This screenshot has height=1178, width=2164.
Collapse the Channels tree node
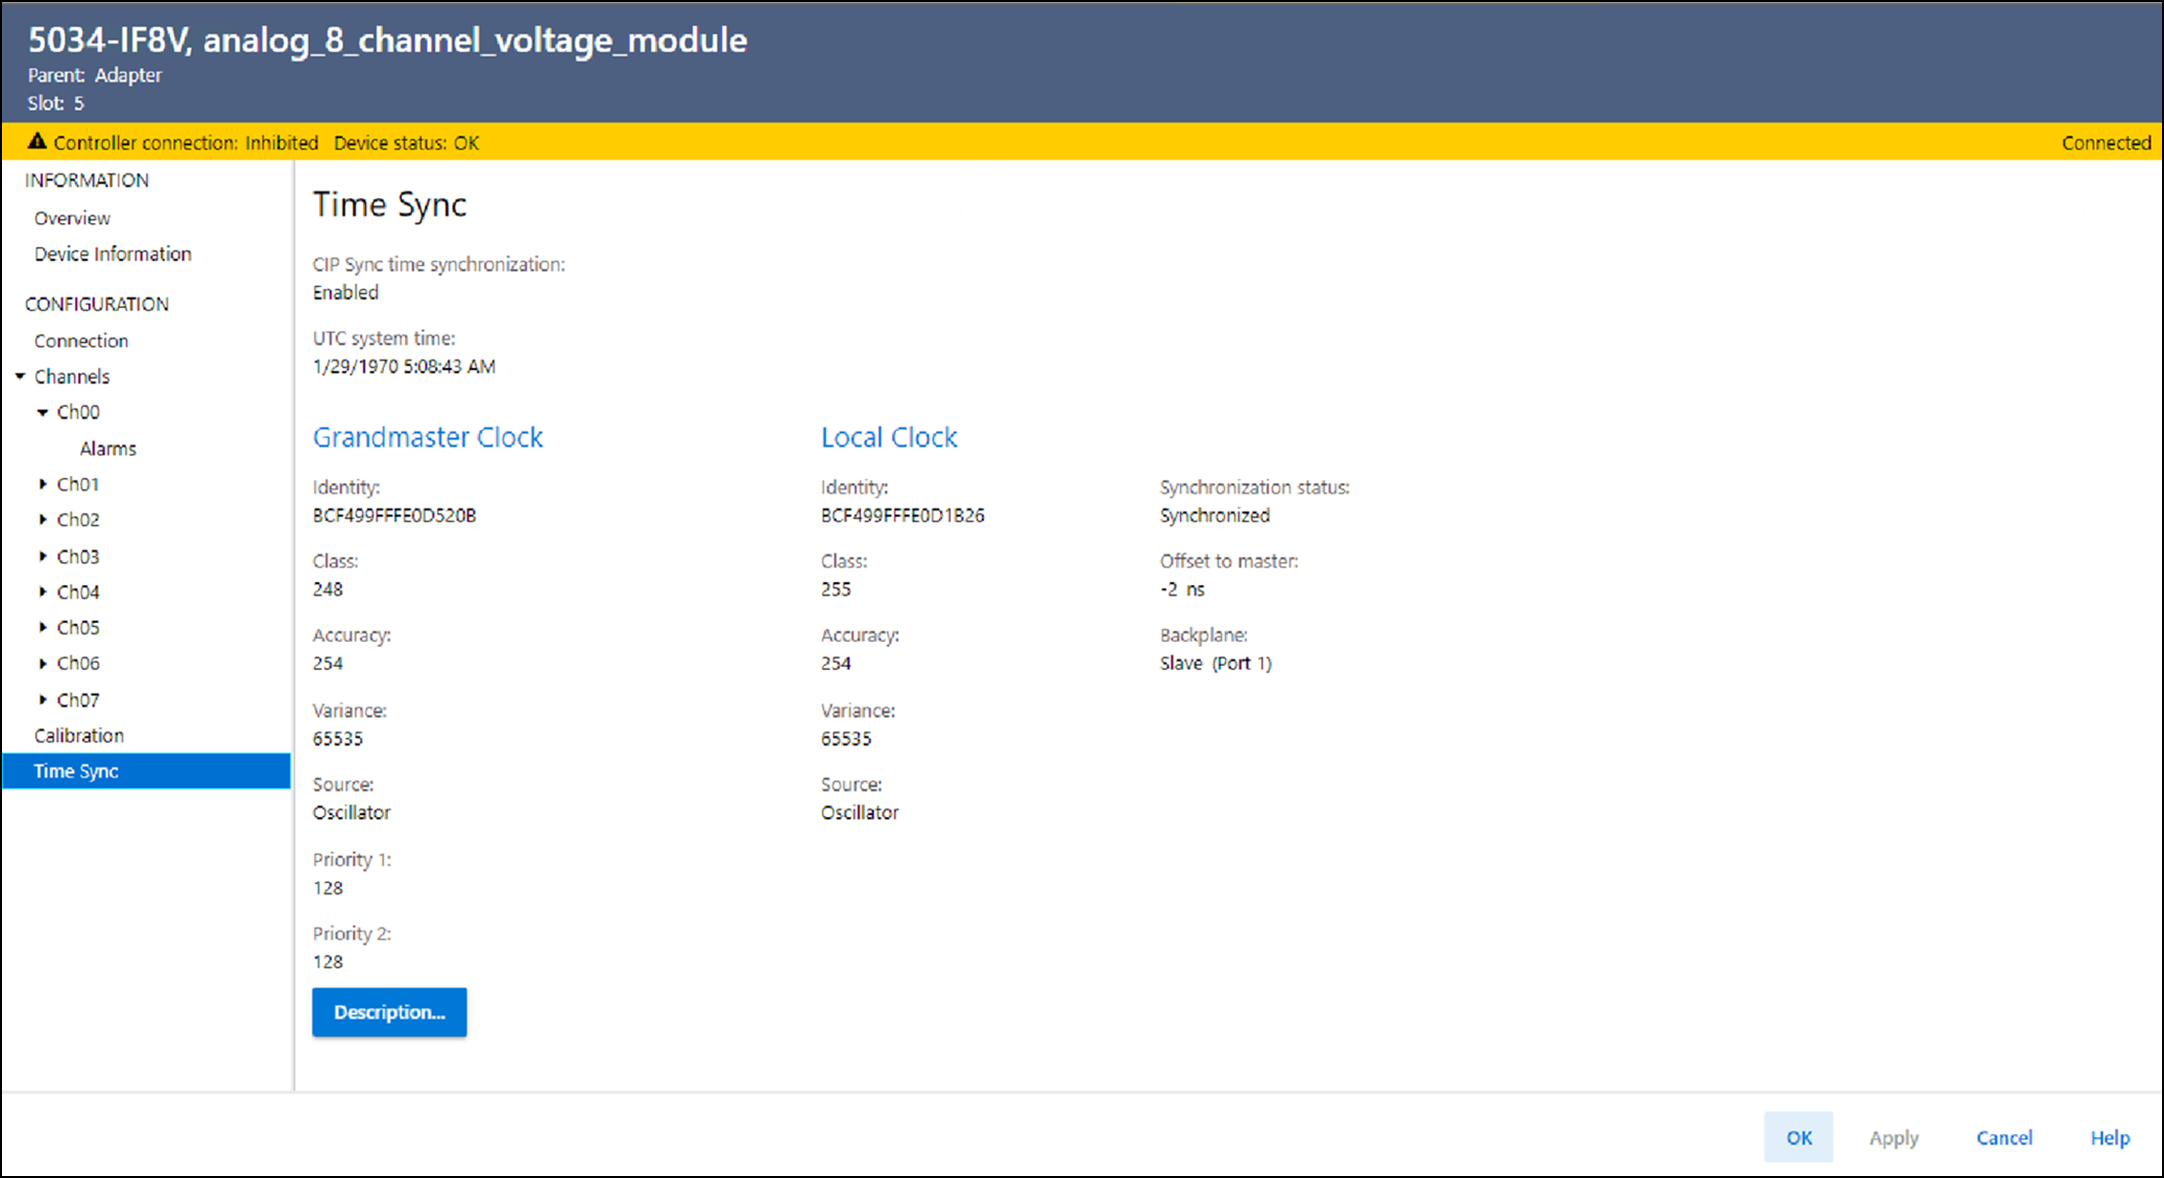[x=20, y=377]
